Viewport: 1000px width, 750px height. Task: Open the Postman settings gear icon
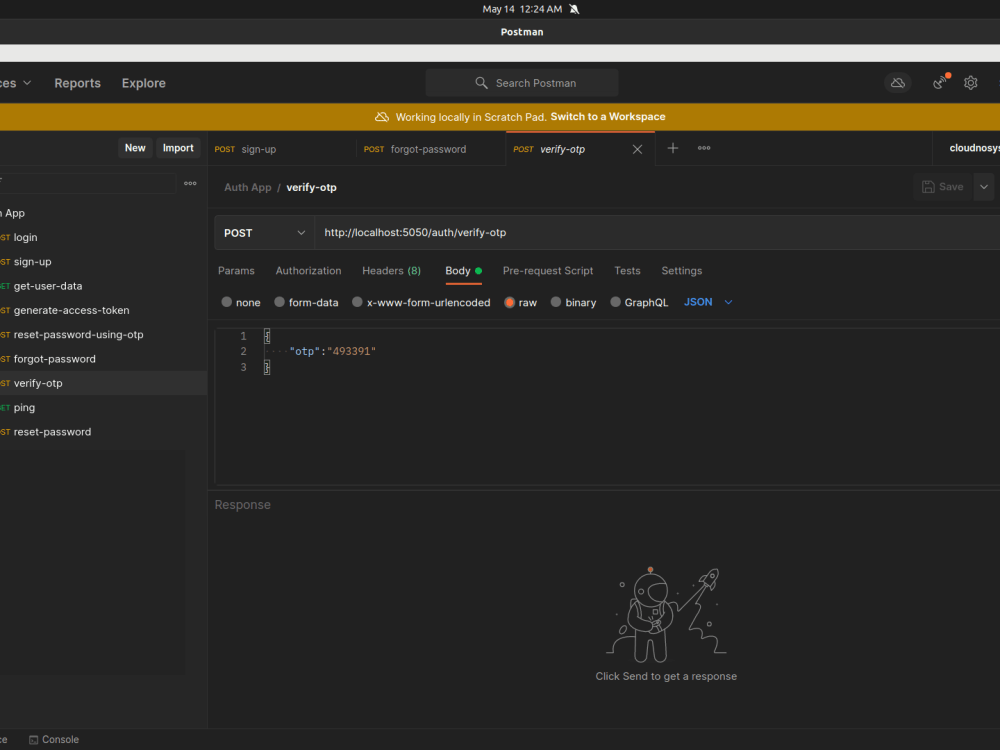(970, 83)
